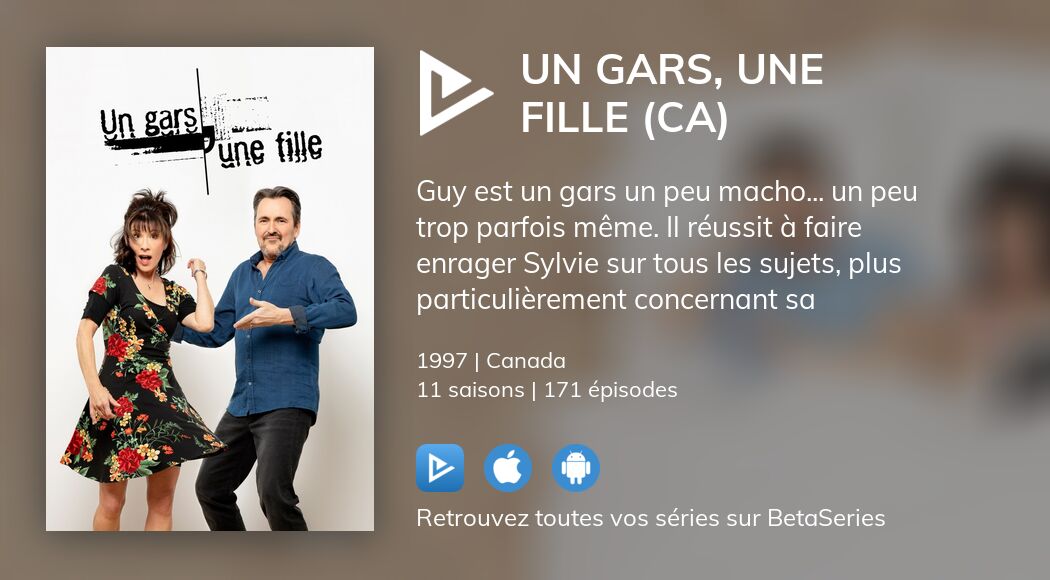Click the series synopsis paragraph
Screen dimensions: 1050x580
coord(666,245)
